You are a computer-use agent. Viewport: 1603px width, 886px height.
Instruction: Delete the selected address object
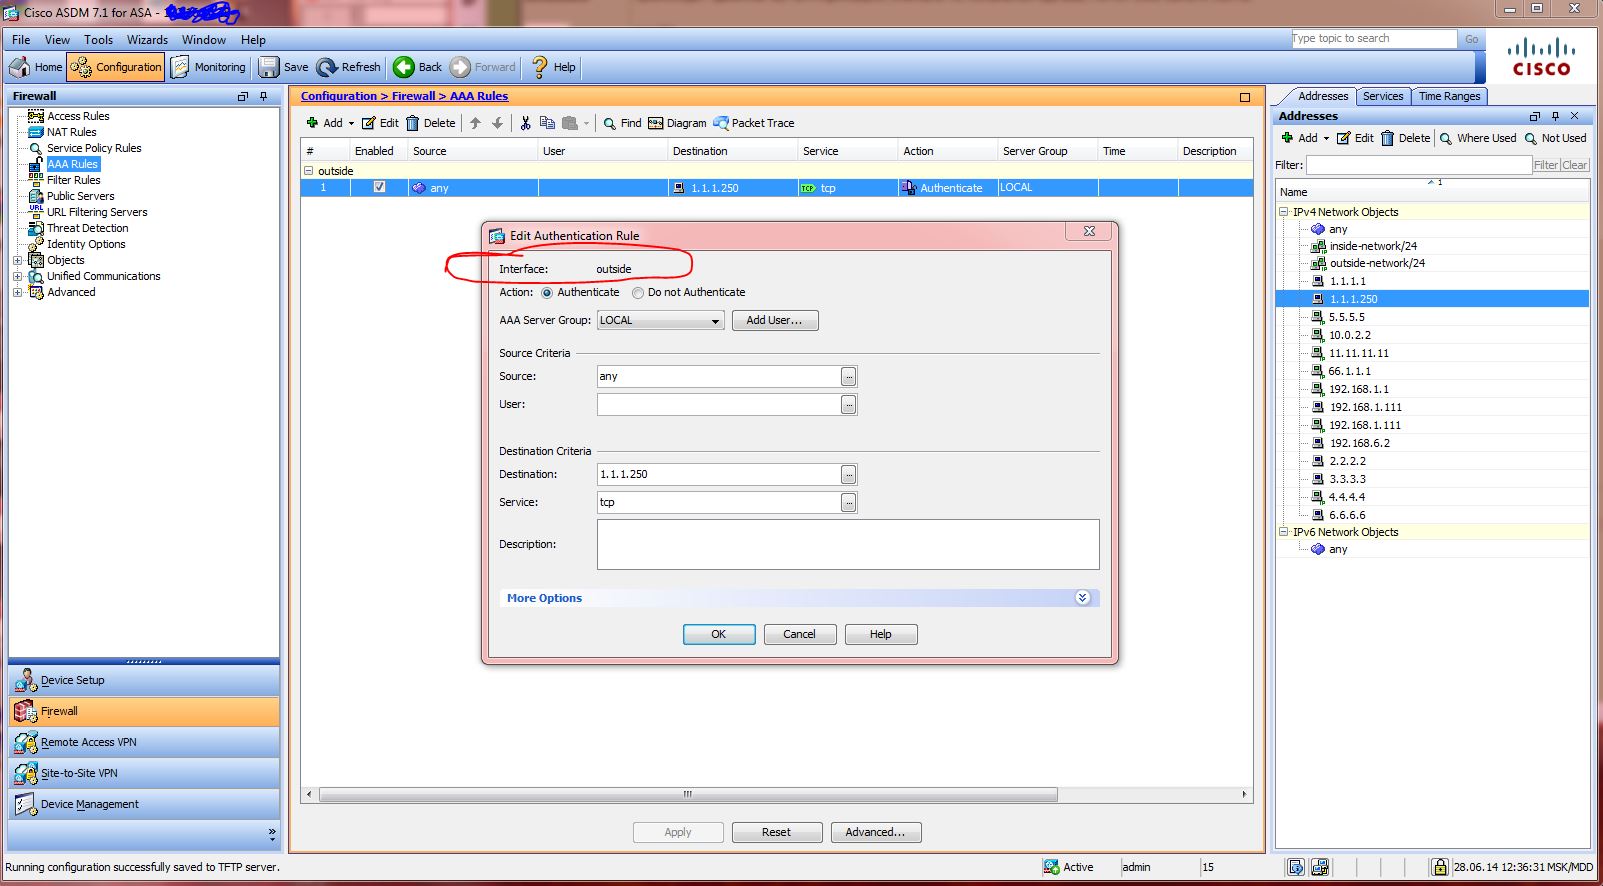pyautogui.click(x=1406, y=138)
